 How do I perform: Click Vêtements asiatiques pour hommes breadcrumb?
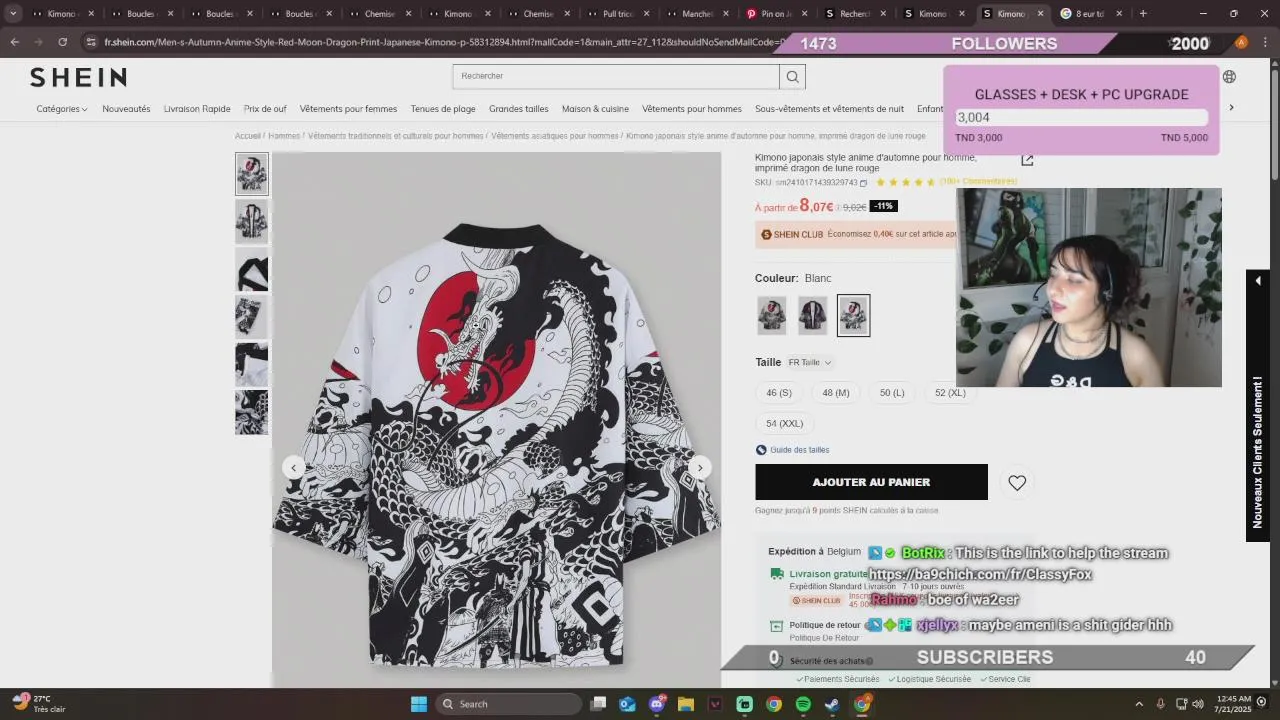click(x=554, y=136)
